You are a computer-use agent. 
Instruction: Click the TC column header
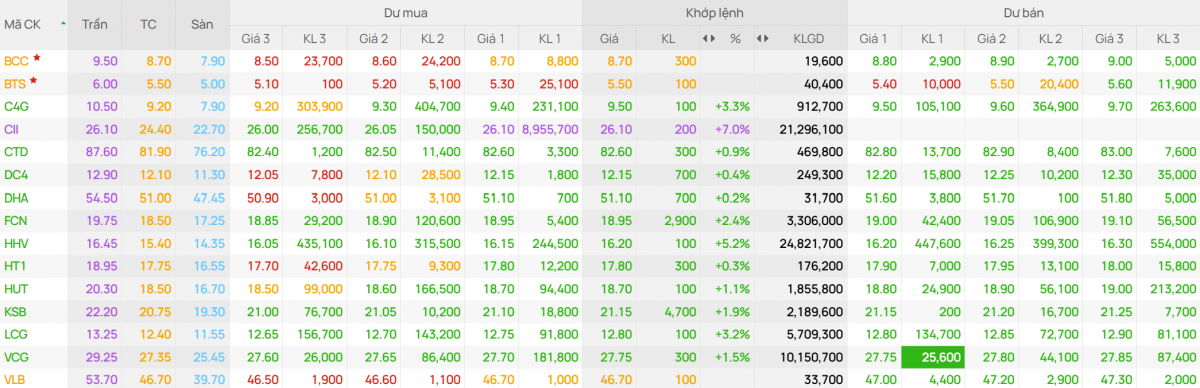coord(149,22)
